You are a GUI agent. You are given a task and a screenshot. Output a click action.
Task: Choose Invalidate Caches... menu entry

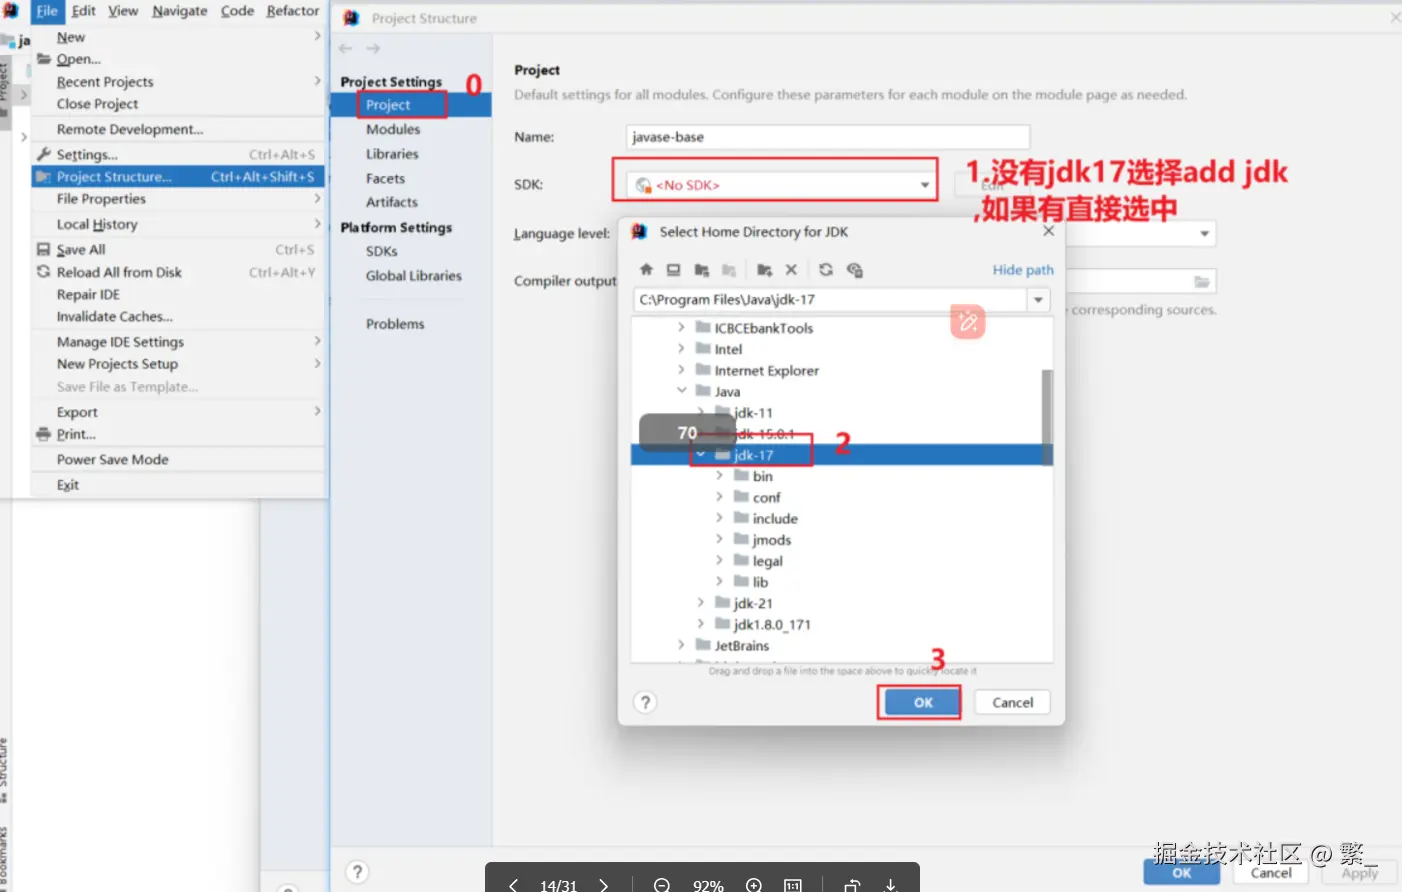178,317
